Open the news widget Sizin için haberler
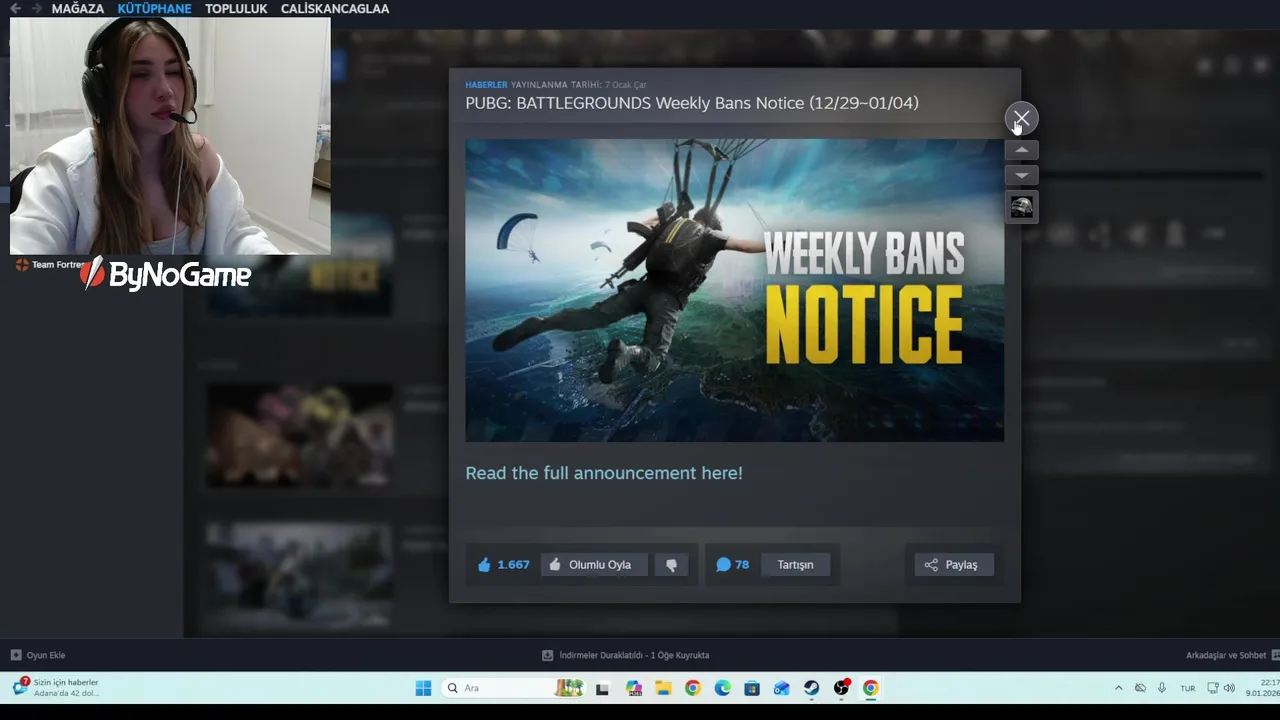Screen dimensions: 1280x720 56,687
